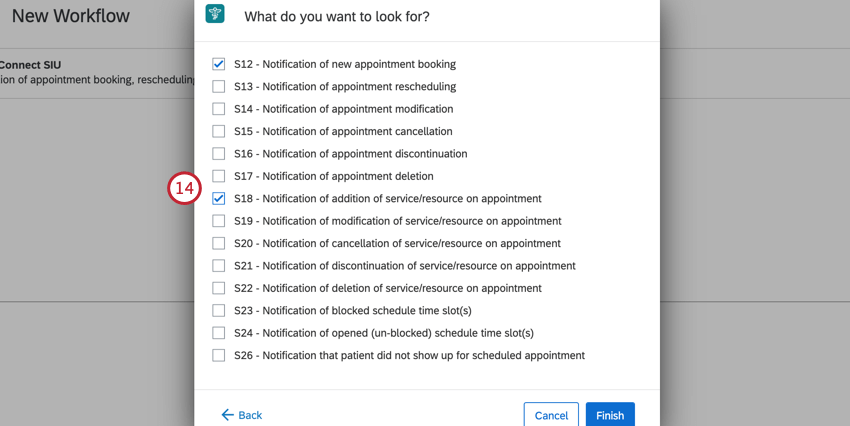The height and width of the screenshot is (426, 850).
Task: Uncheck S12 new appointment booking checkbox
Action: (x=218, y=64)
